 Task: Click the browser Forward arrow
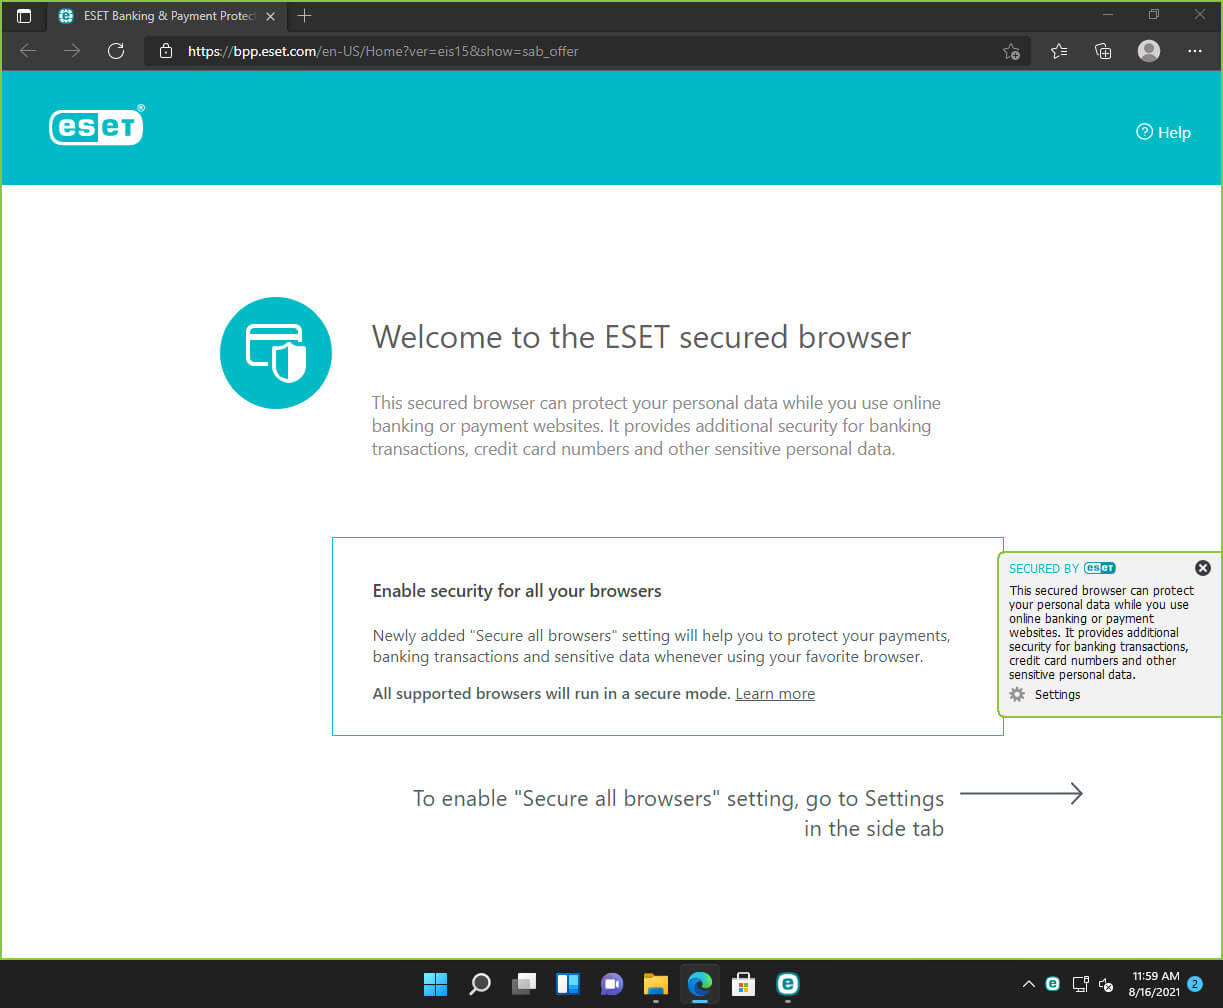pyautogui.click(x=72, y=51)
